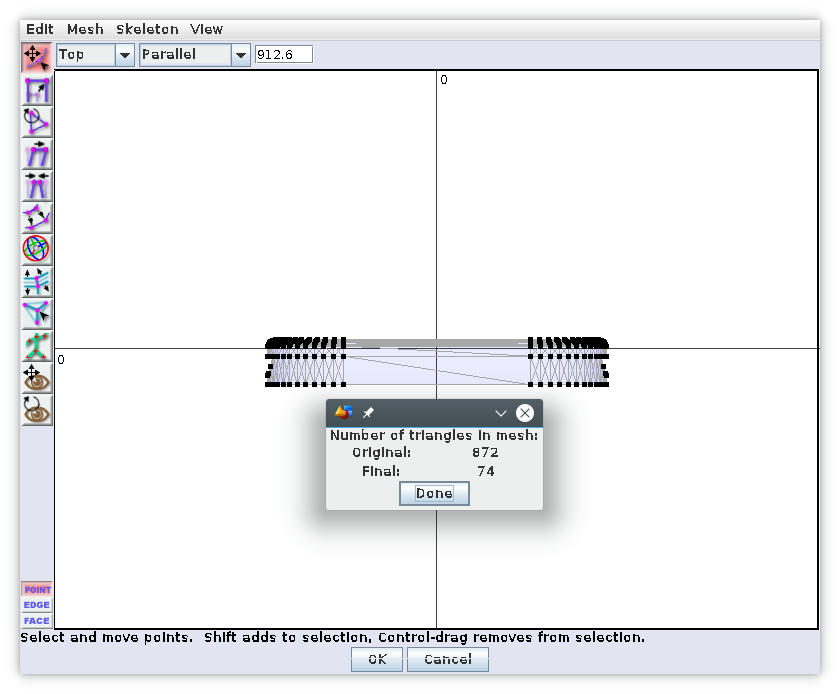Select the rotate viewpoint tool
The height and width of the screenshot is (694, 840).
[36, 409]
